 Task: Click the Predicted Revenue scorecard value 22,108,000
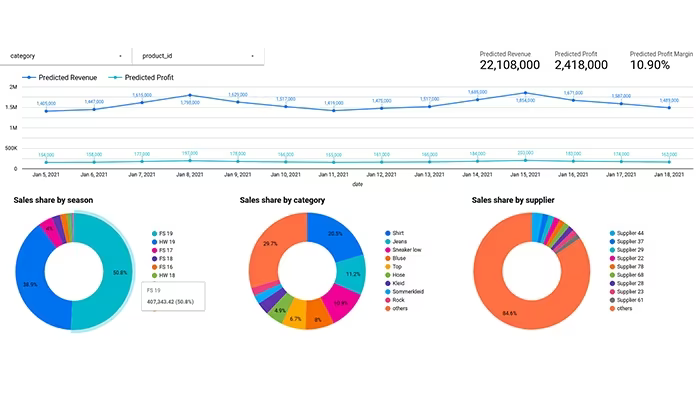point(509,65)
